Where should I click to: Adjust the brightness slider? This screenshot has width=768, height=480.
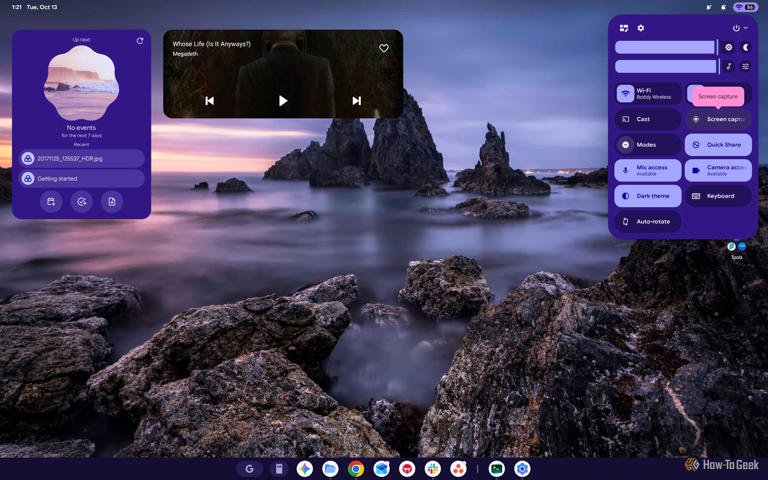click(x=665, y=47)
